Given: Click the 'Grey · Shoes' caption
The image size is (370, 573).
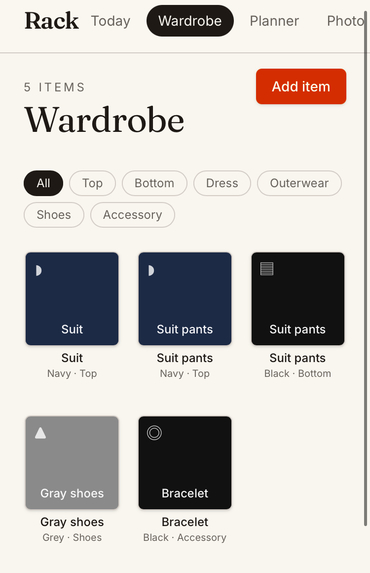Looking at the screenshot, I should coord(72,538).
